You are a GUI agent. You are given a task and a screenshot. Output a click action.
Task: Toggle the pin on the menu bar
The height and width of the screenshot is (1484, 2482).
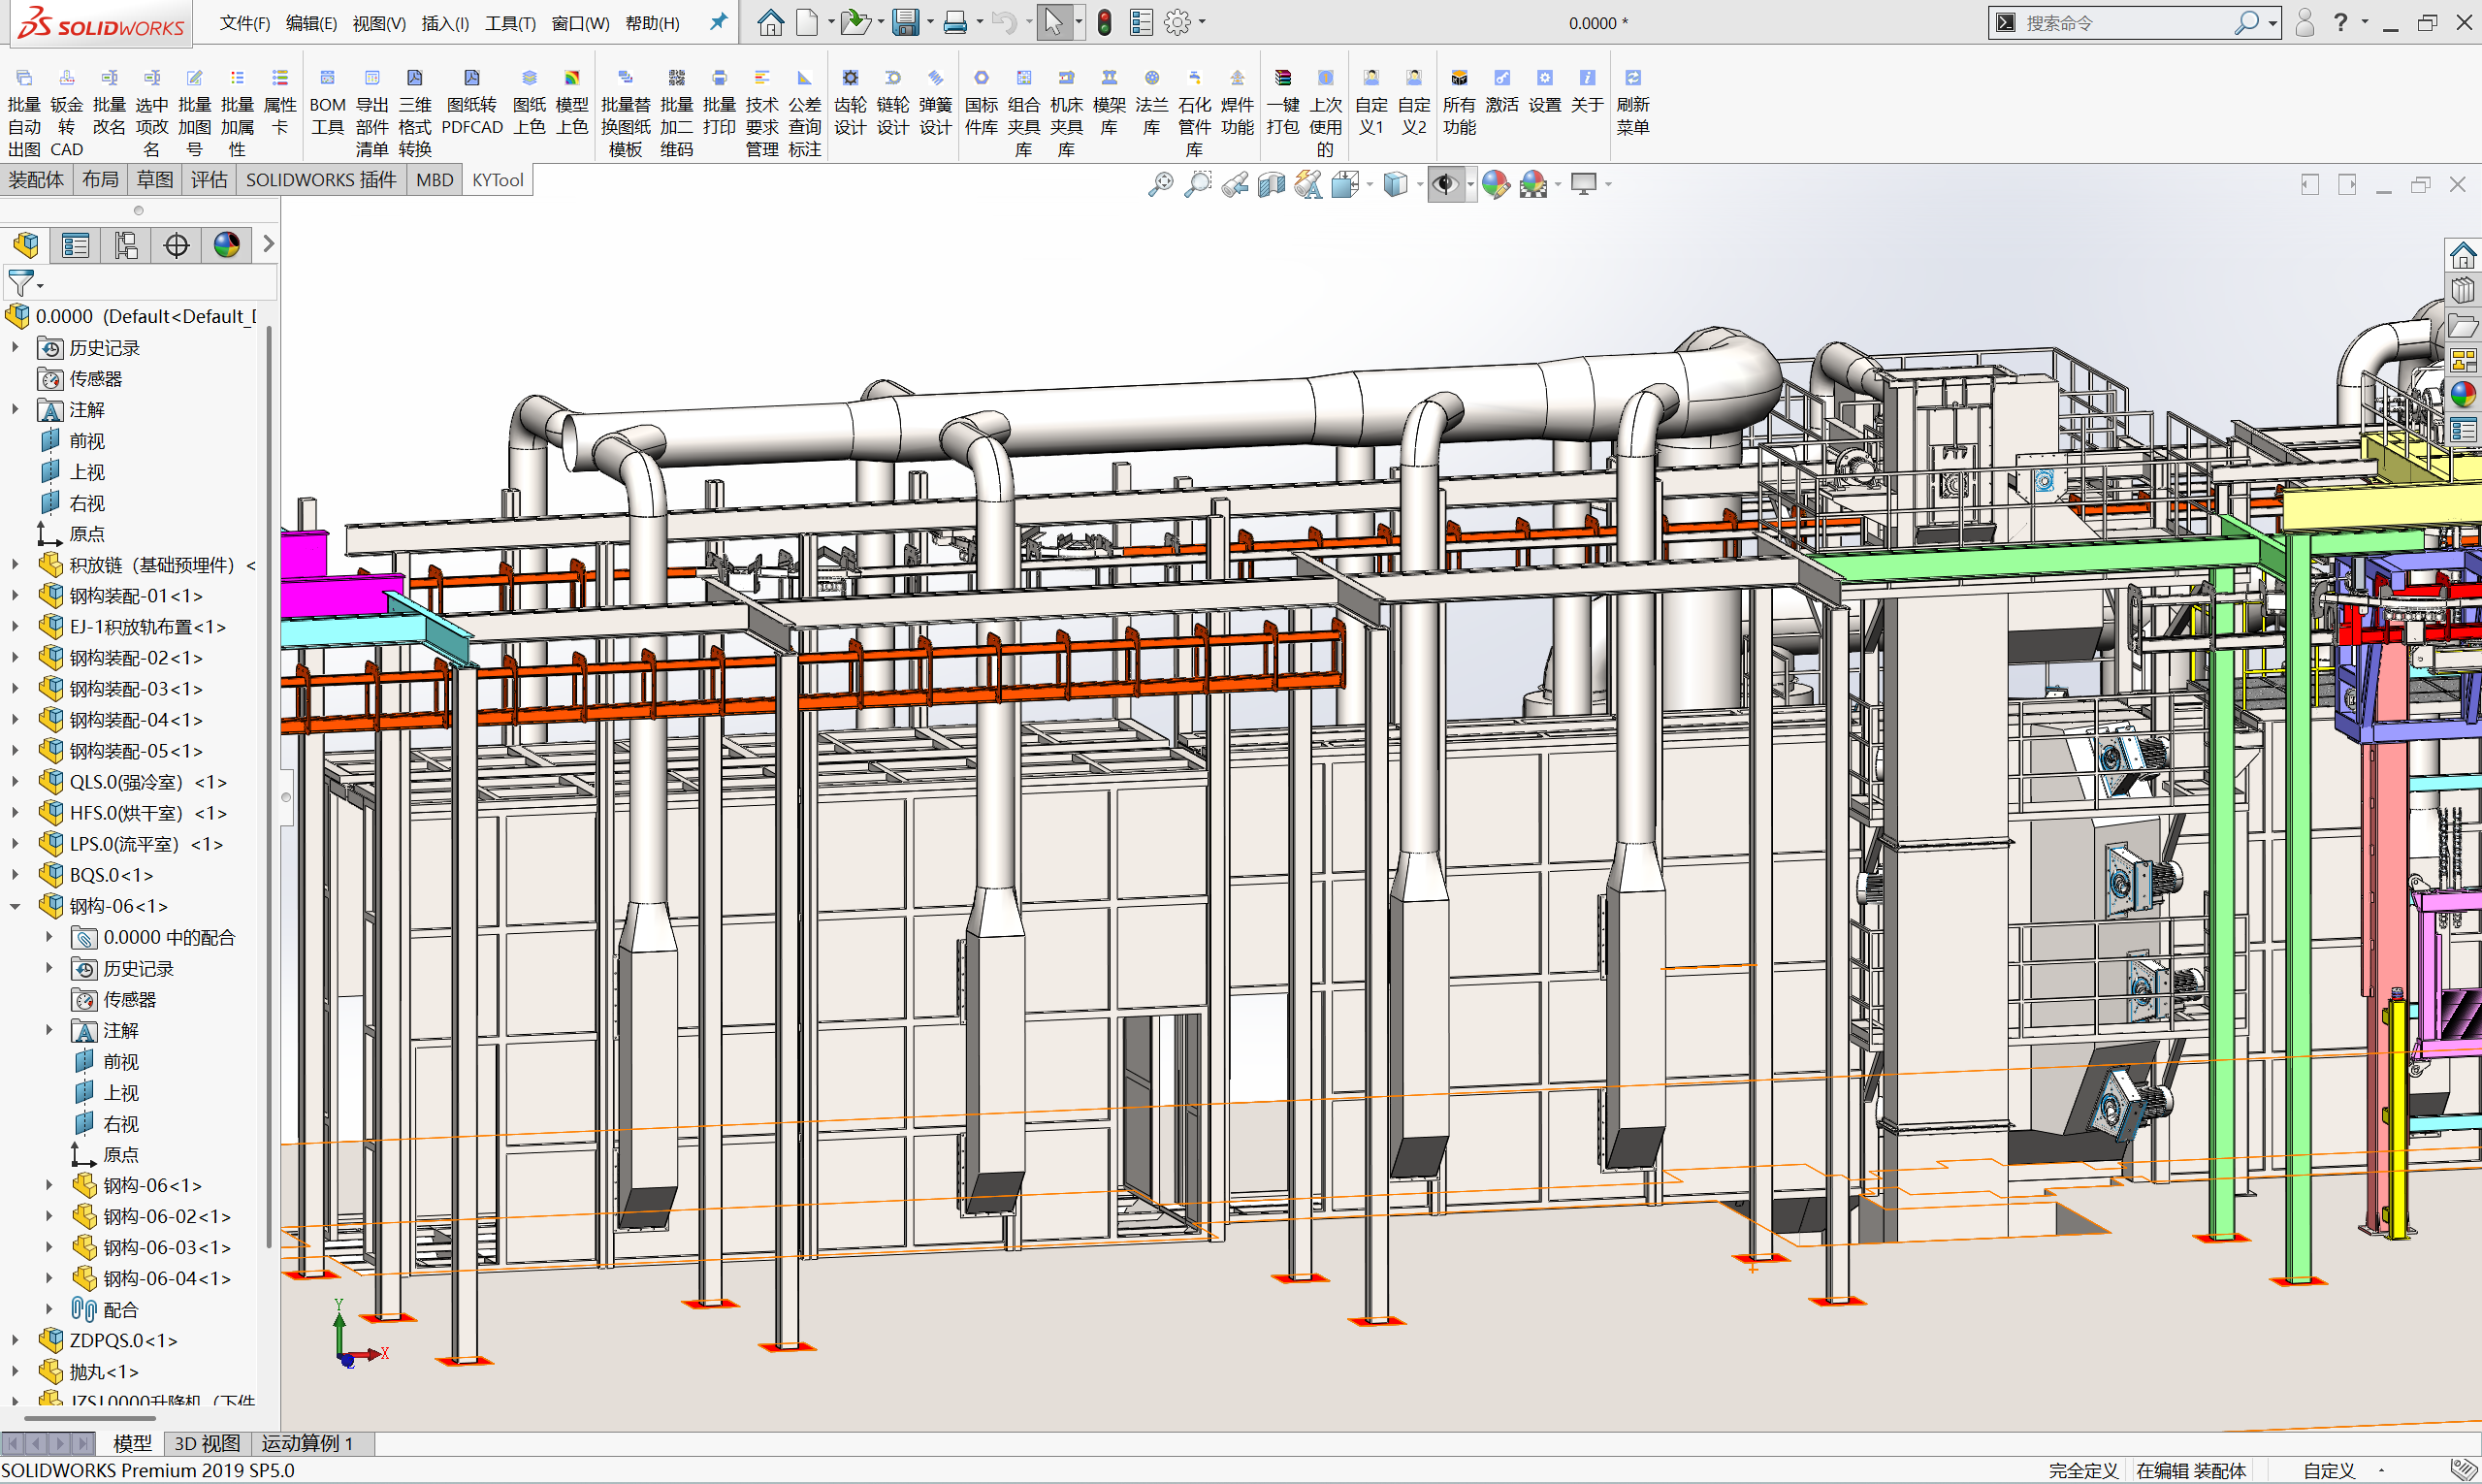718,22
